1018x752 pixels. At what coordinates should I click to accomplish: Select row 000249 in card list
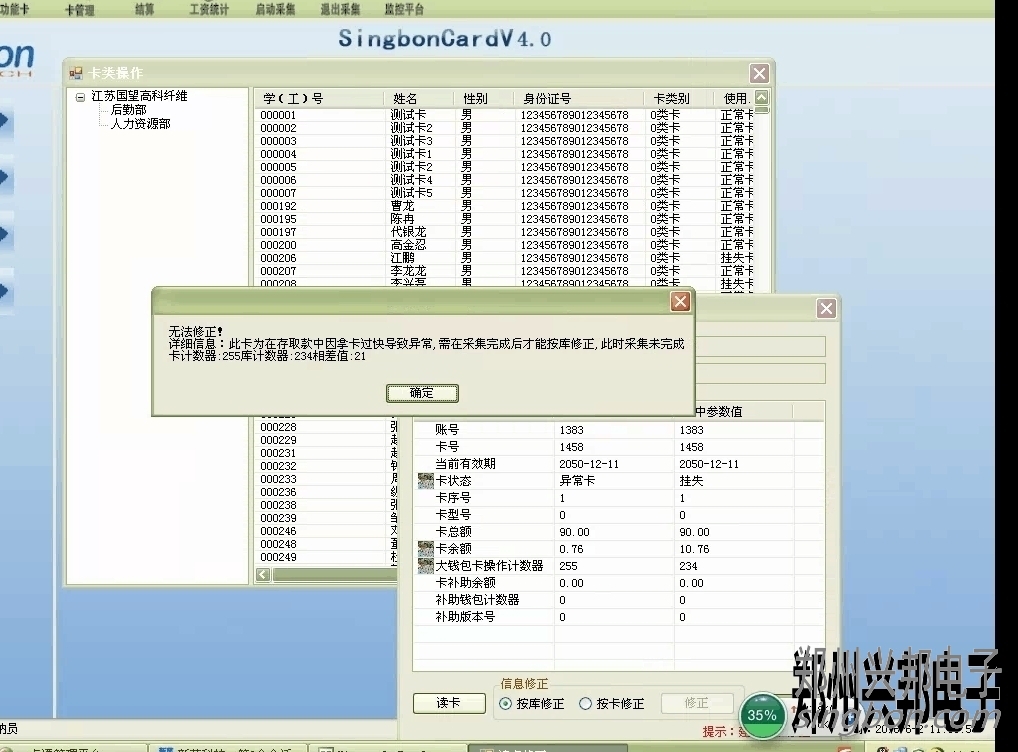click(x=327, y=557)
